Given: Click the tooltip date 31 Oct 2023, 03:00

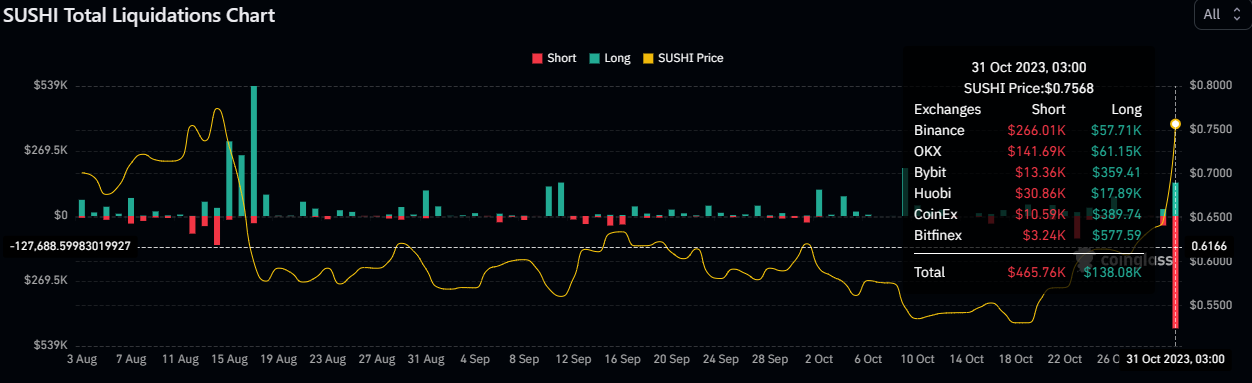Looking at the screenshot, I should [x=1028, y=67].
